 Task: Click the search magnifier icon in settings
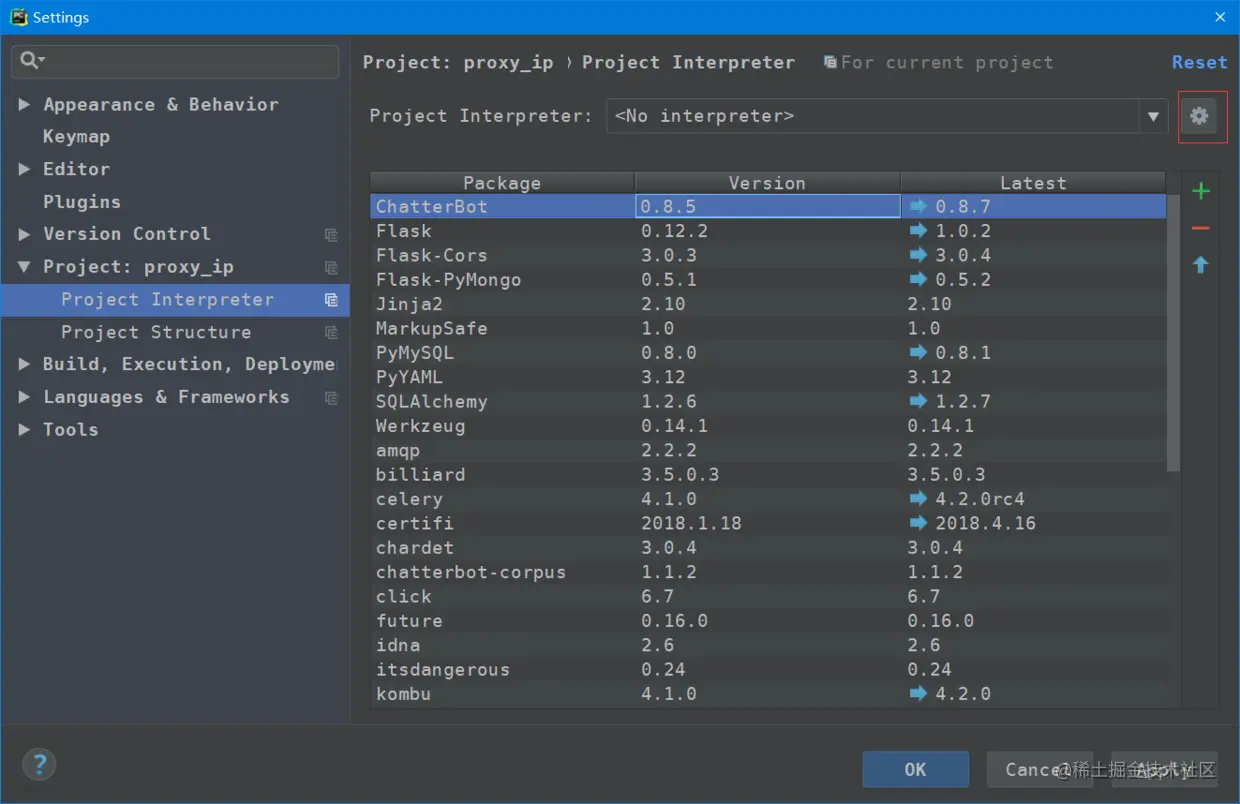(x=31, y=61)
